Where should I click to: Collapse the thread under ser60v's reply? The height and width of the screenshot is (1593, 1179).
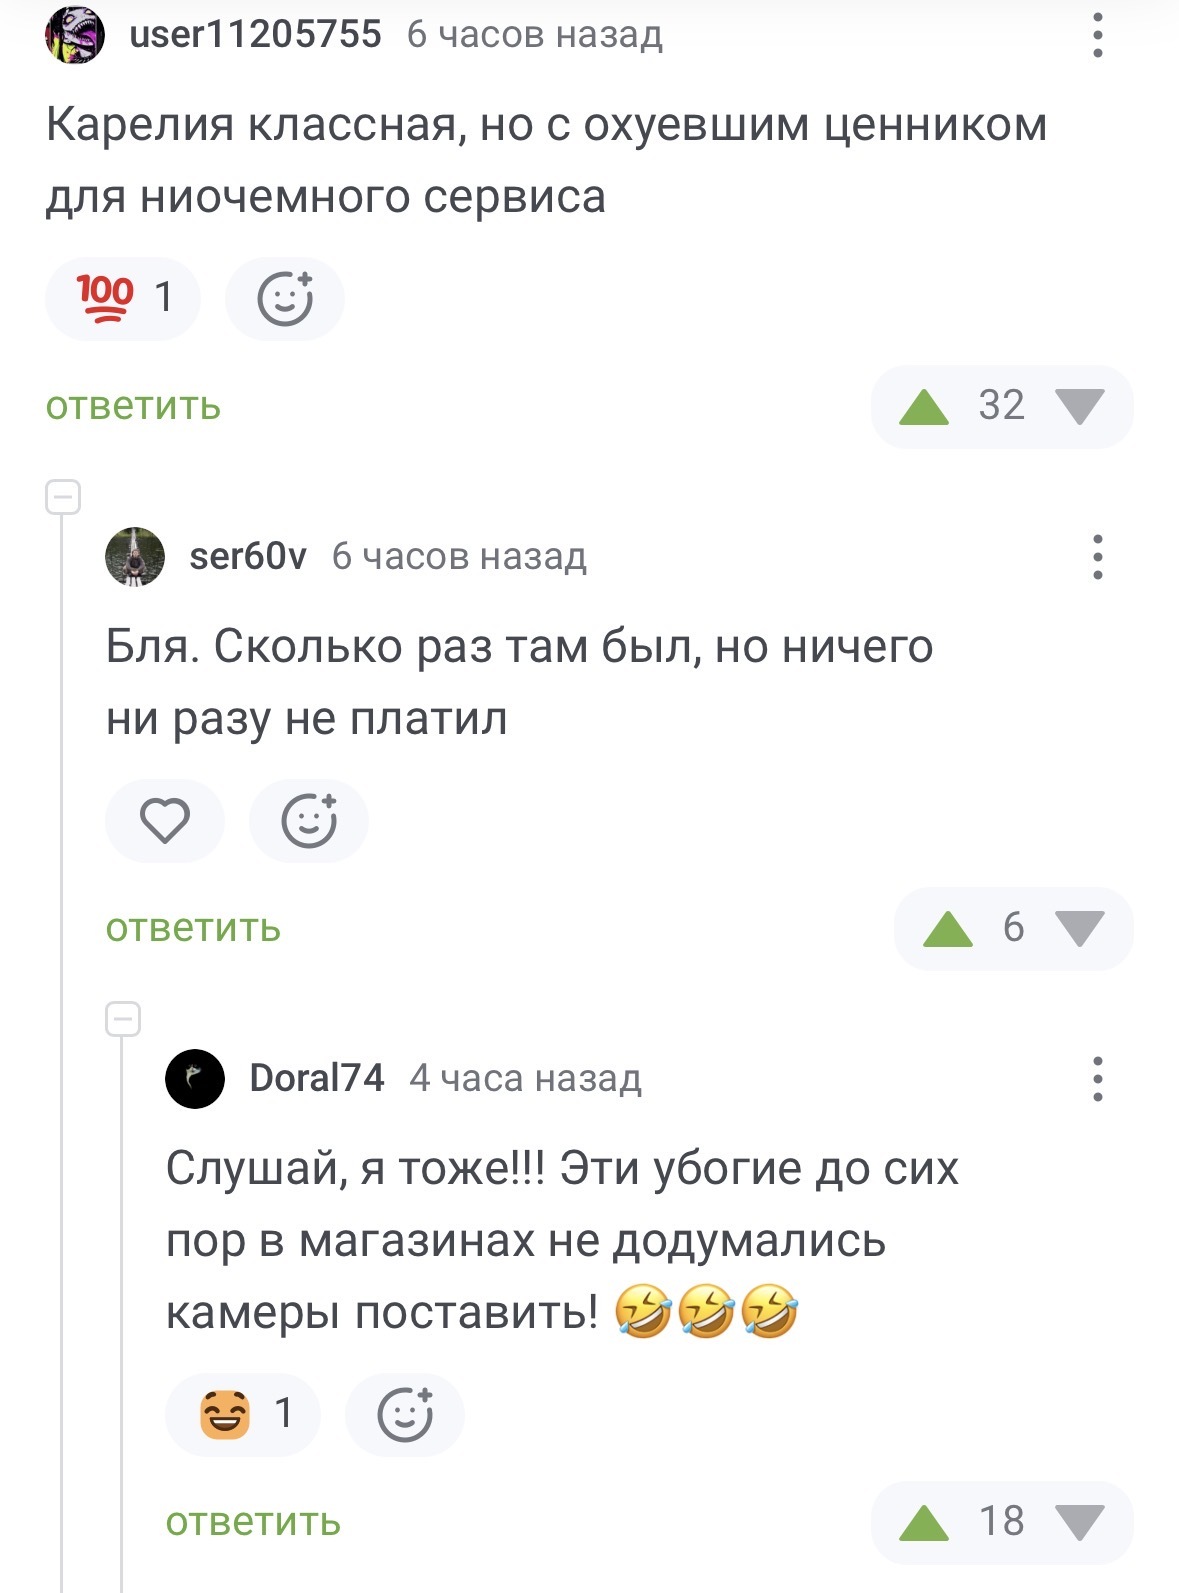pyautogui.click(x=123, y=1019)
